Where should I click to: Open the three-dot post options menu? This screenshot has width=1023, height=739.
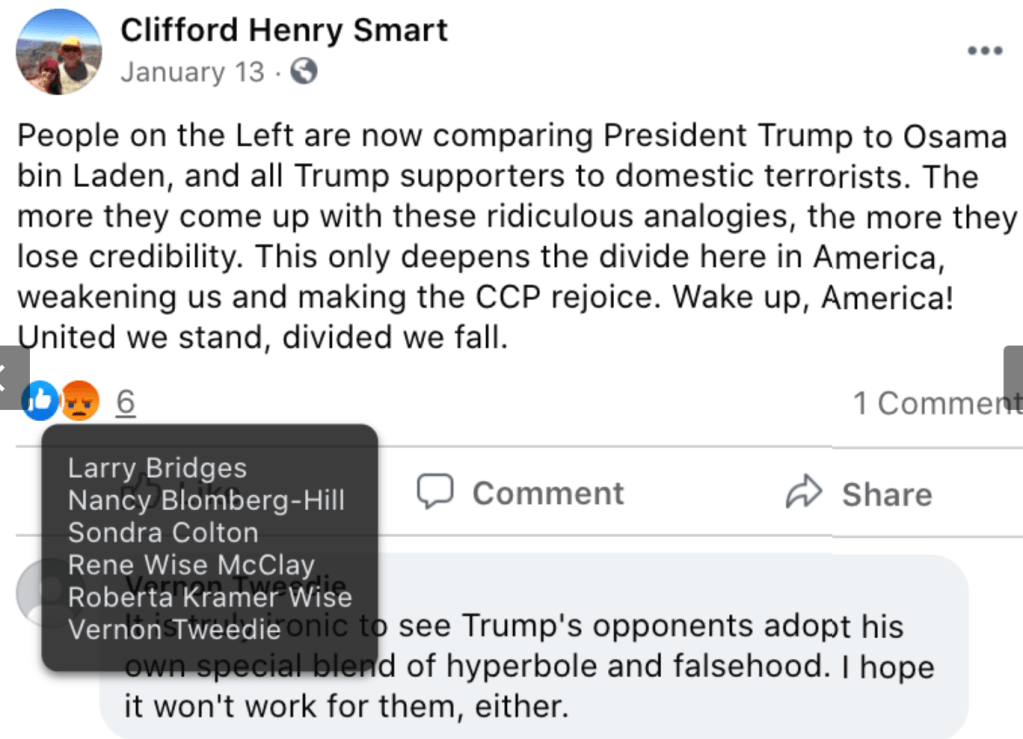984,51
